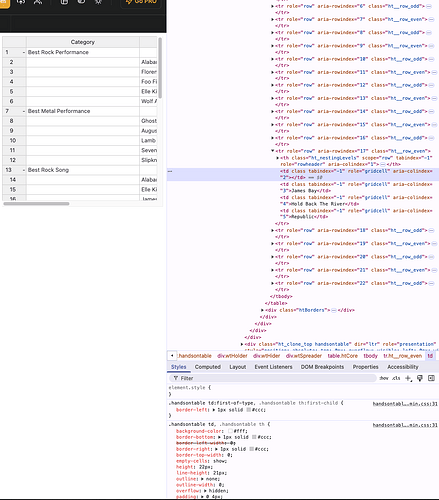This screenshot has height=500, width=439.
Task: Click the #fff background-color swatch
Action: [231, 431]
